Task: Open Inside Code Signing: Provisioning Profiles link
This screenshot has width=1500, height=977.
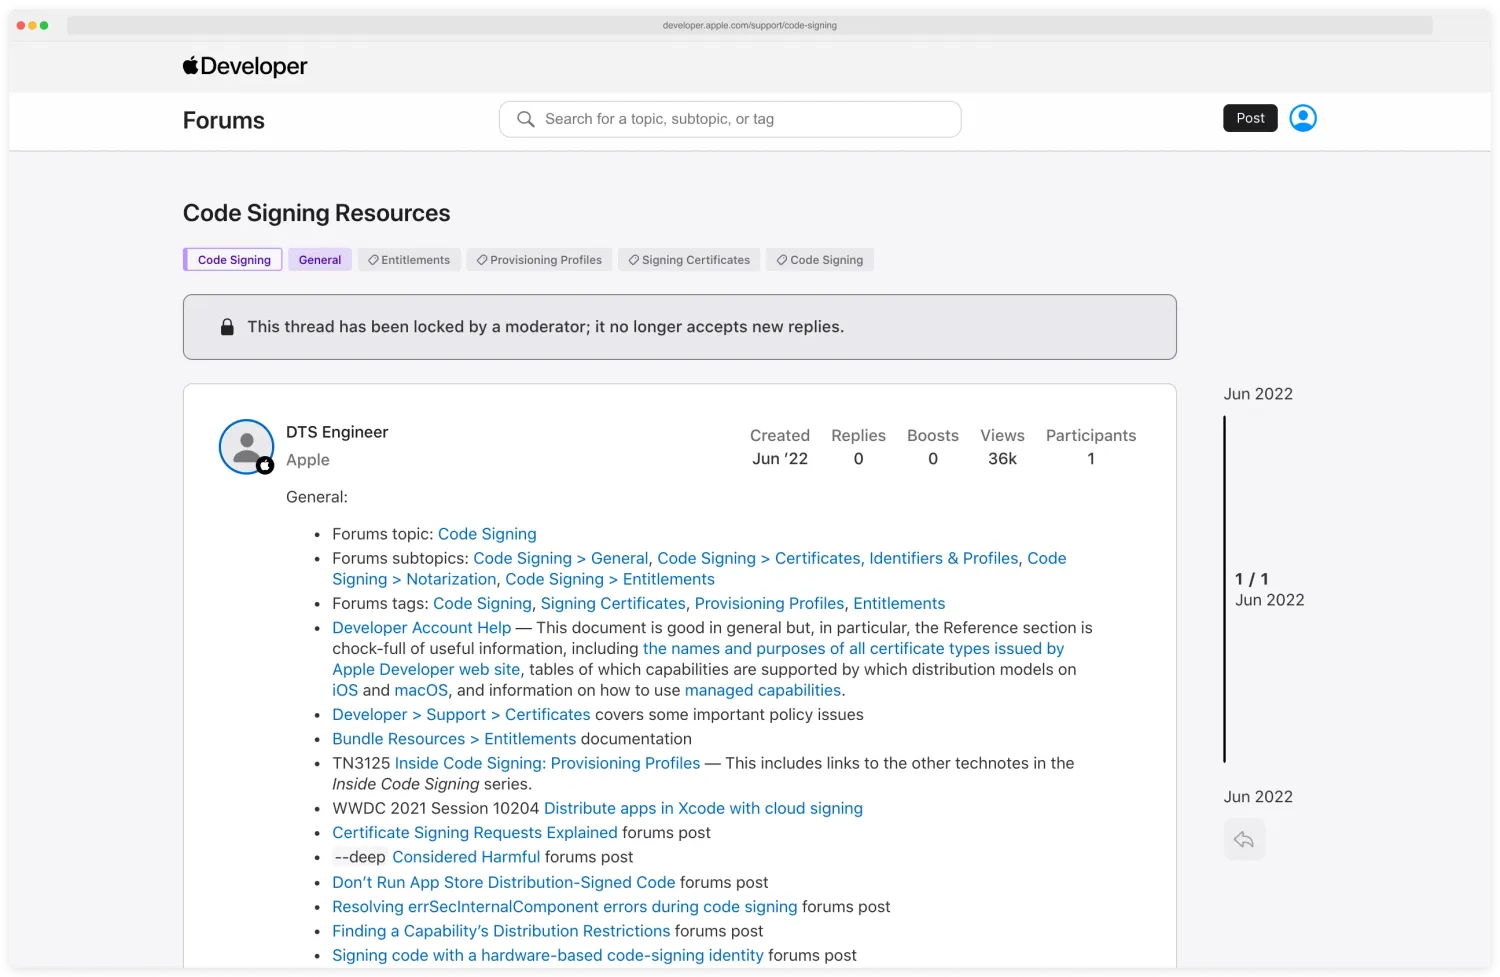Action: [547, 763]
